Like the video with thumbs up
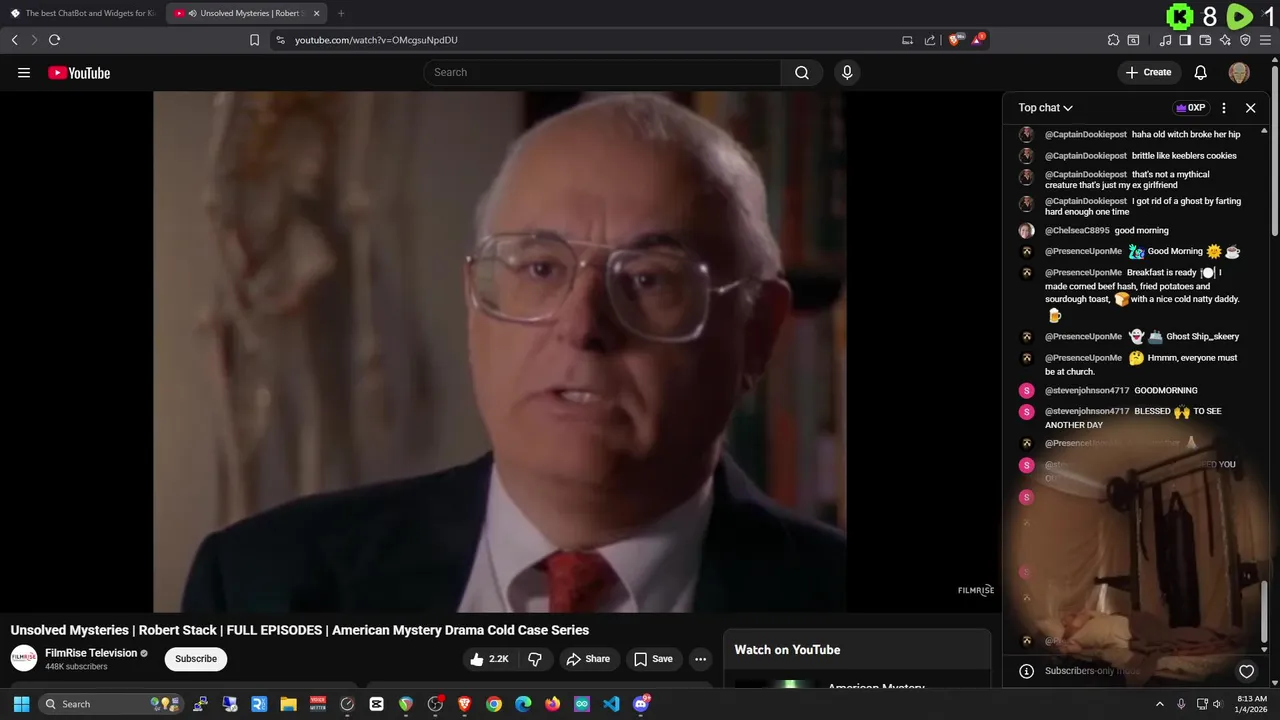Image resolution: width=1280 pixels, height=720 pixels. coord(489,659)
